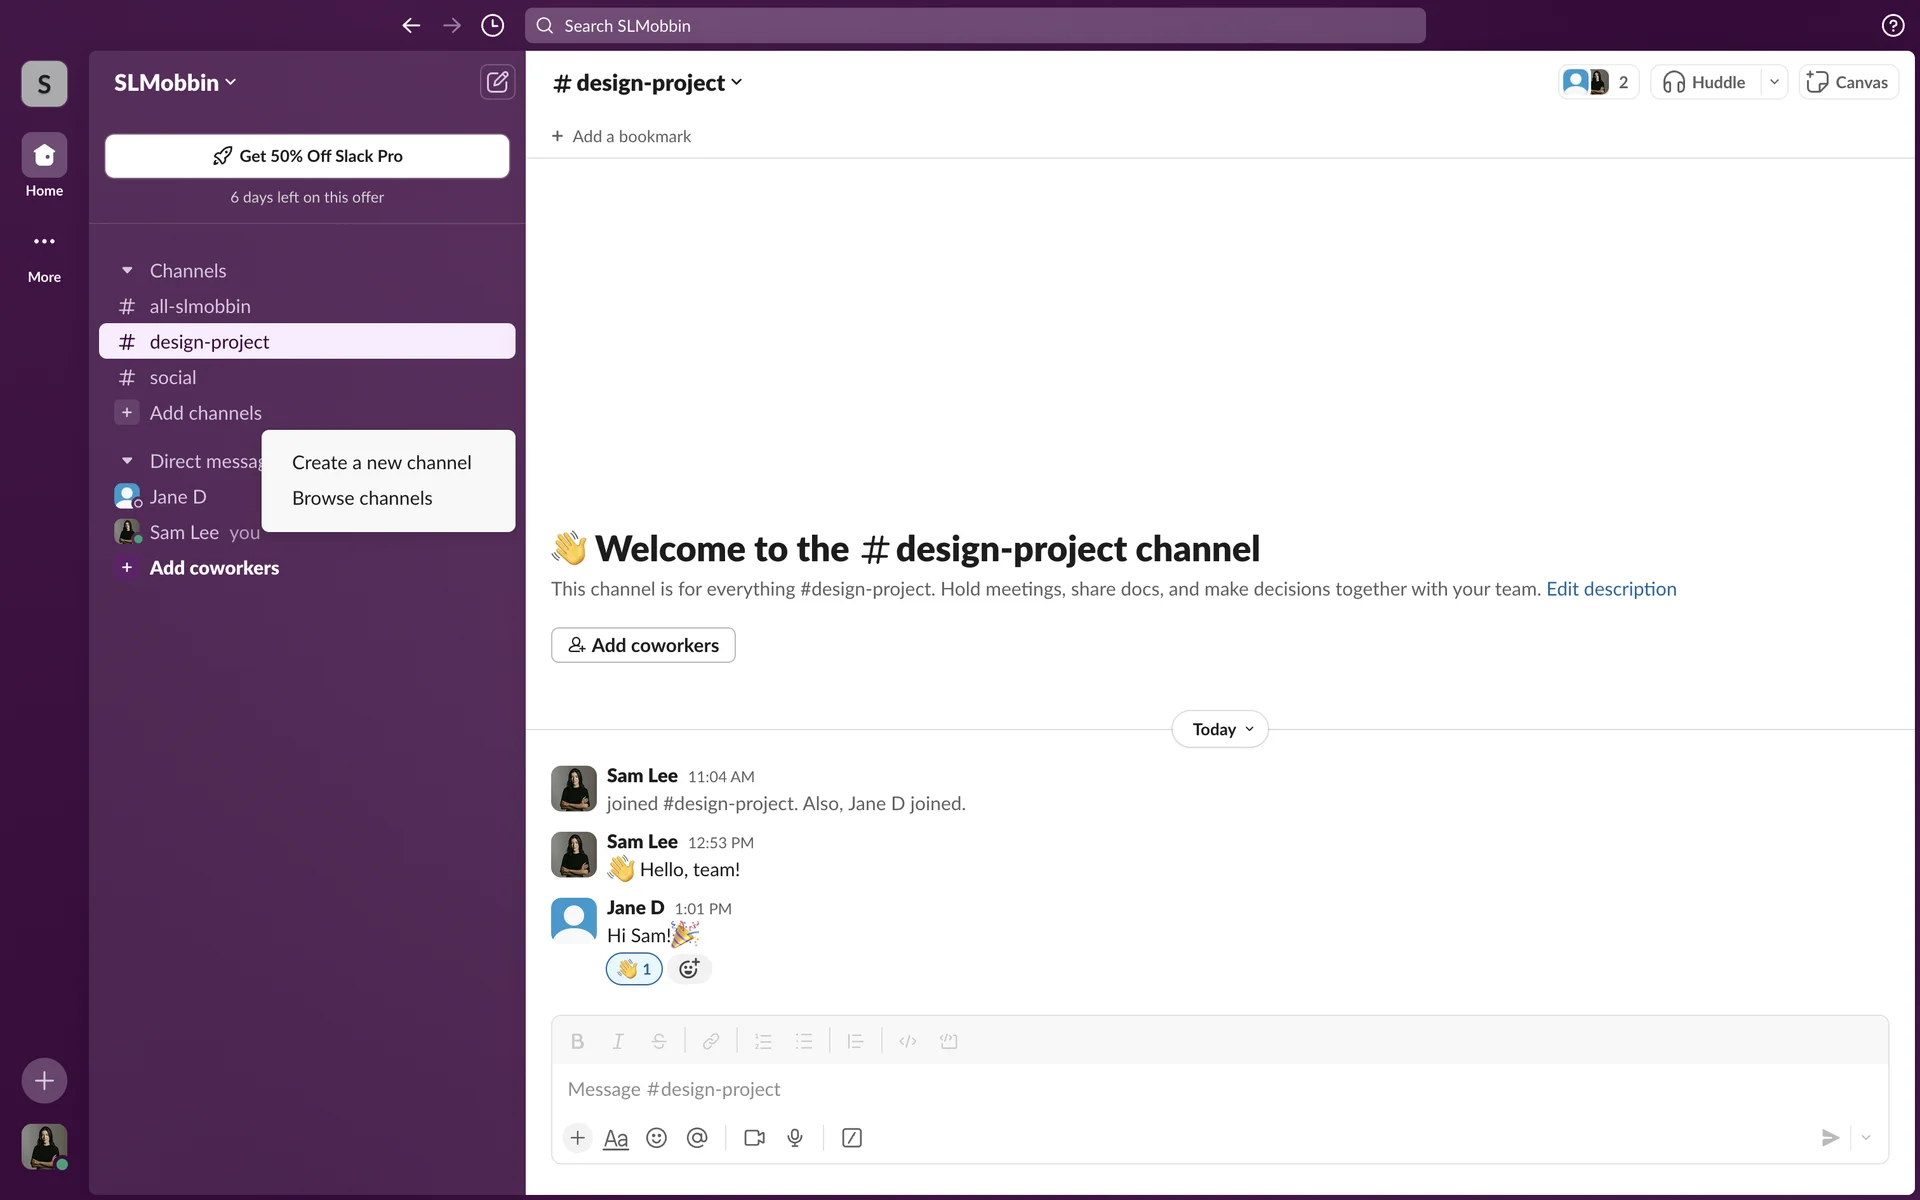Open the help question mark icon

1892,26
